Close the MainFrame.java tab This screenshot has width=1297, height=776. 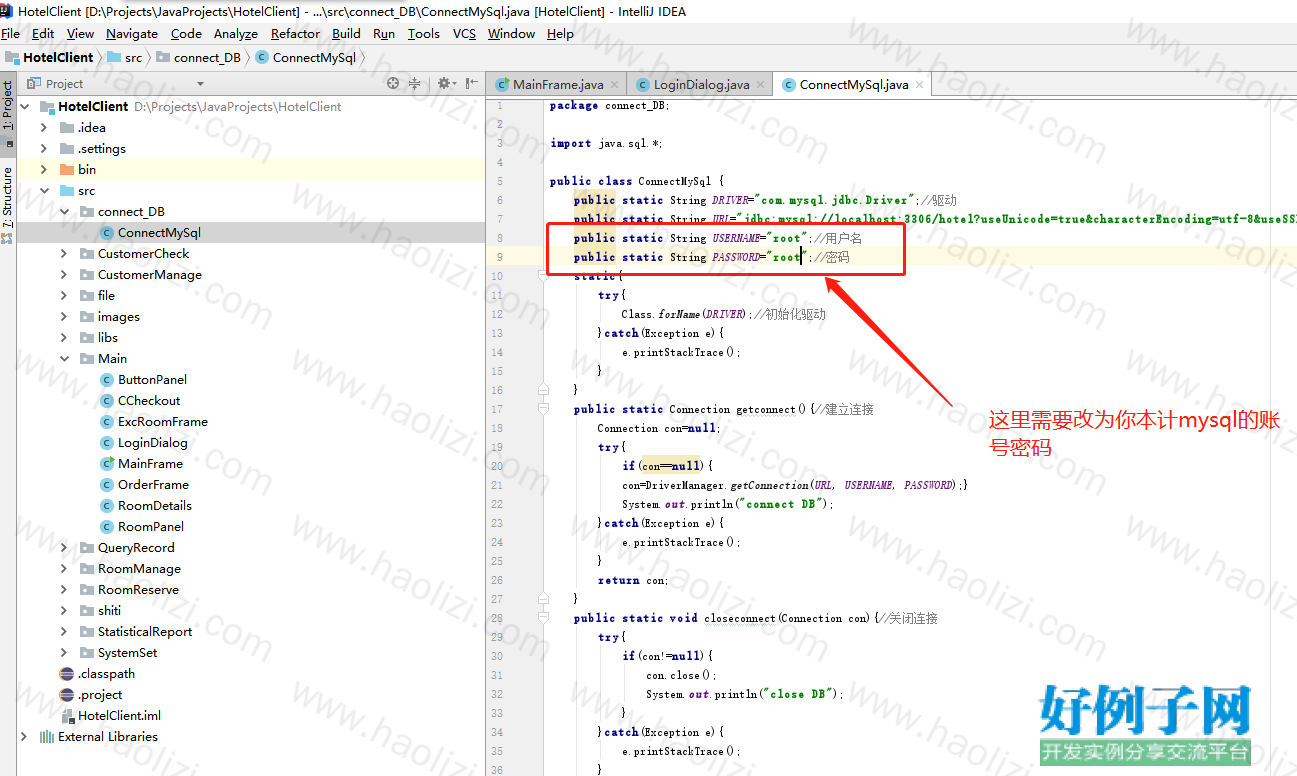tap(615, 85)
